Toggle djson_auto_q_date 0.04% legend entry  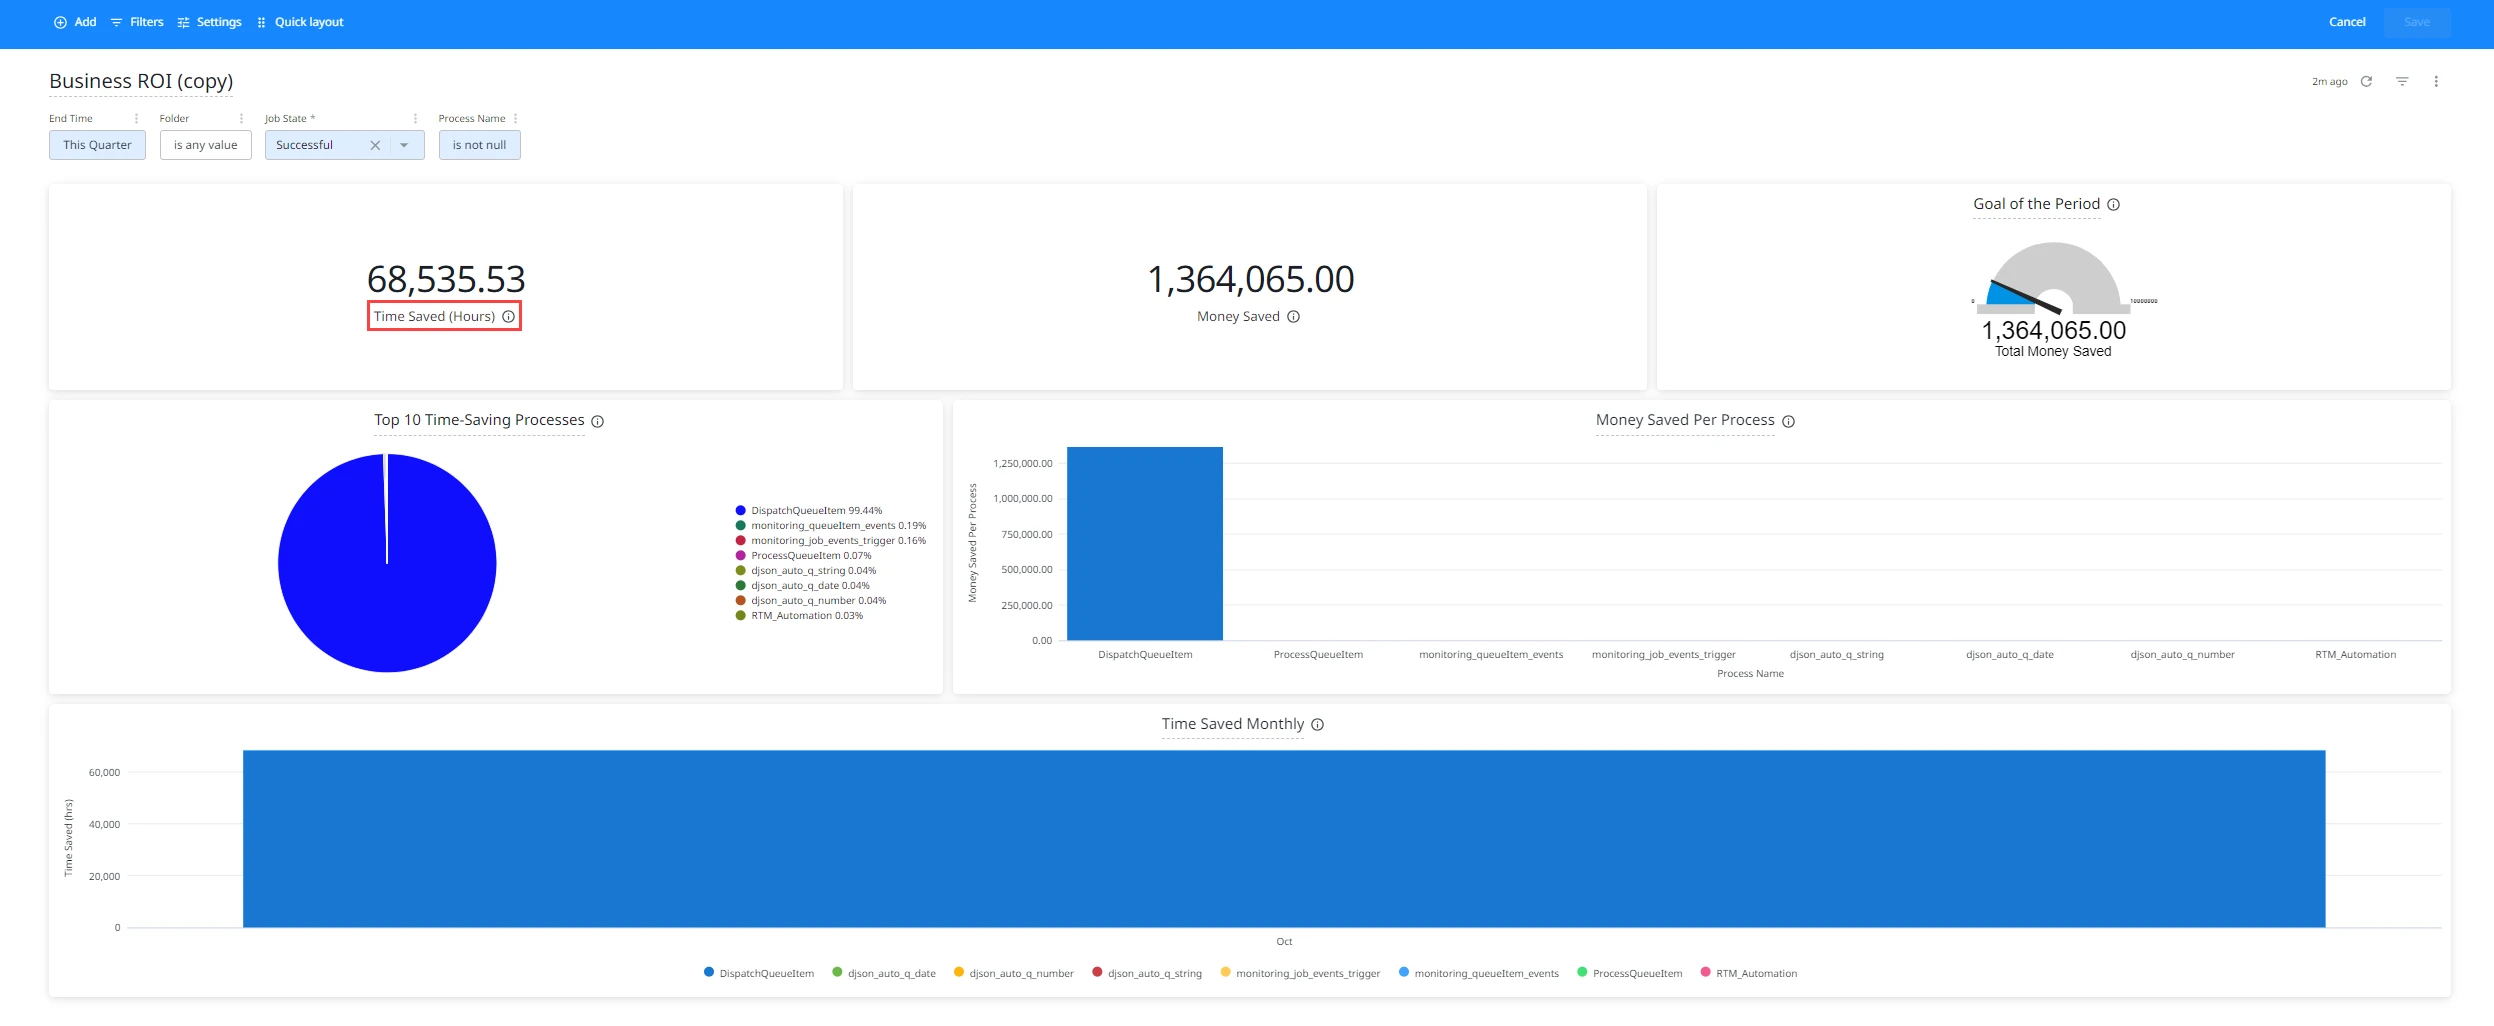click(x=802, y=586)
